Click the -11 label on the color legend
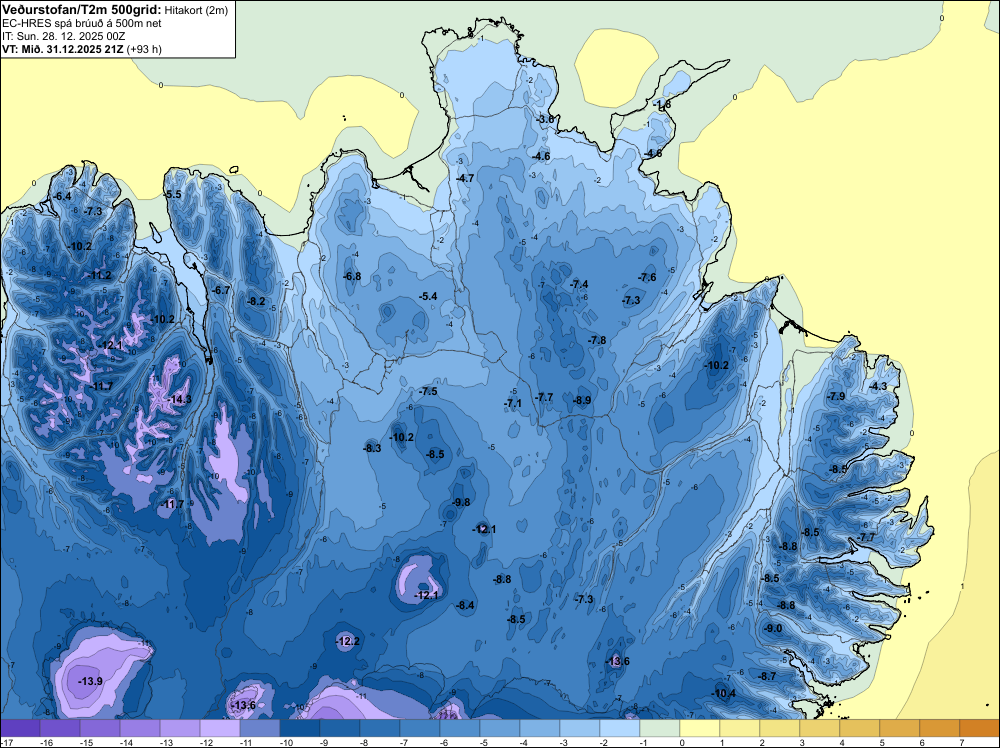1000x748 pixels. pyautogui.click(x=246, y=742)
